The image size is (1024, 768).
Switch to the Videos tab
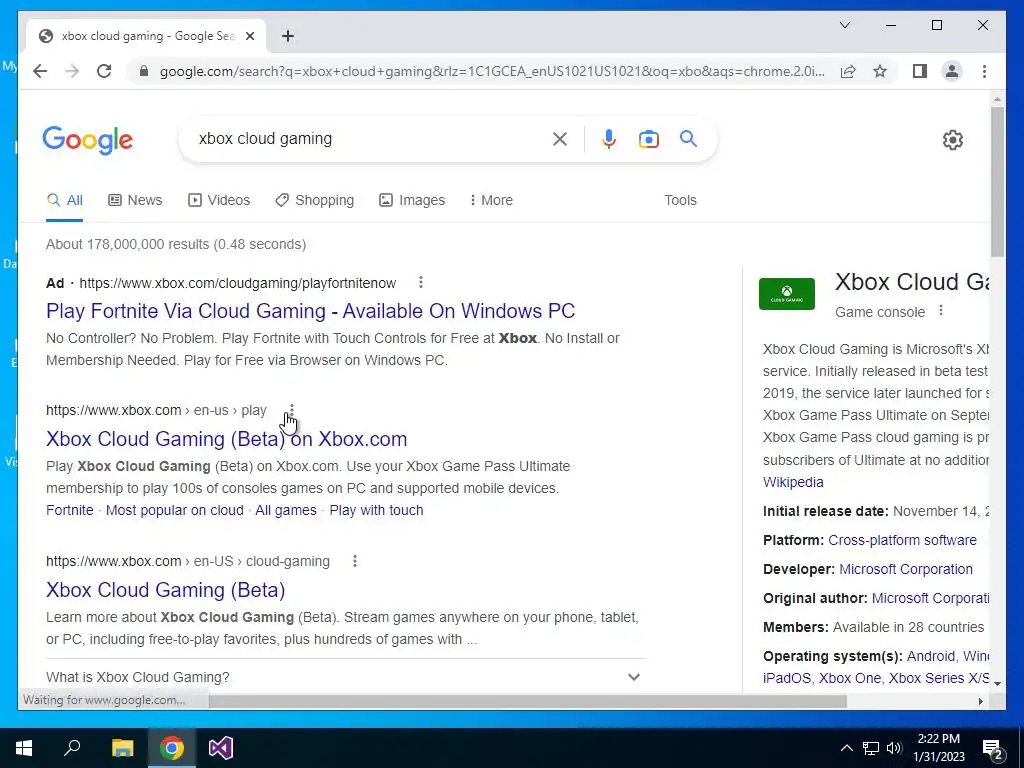(219, 200)
